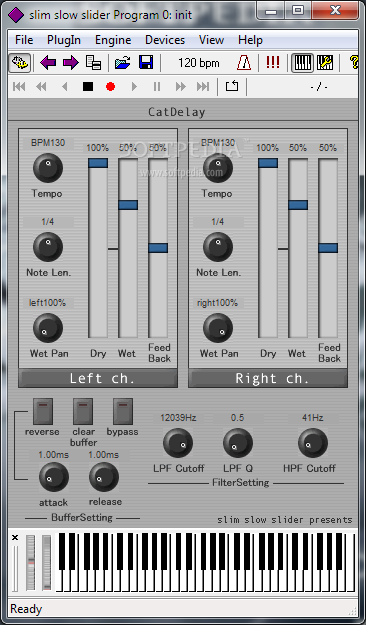Click the Left ch. panel label

98,378
